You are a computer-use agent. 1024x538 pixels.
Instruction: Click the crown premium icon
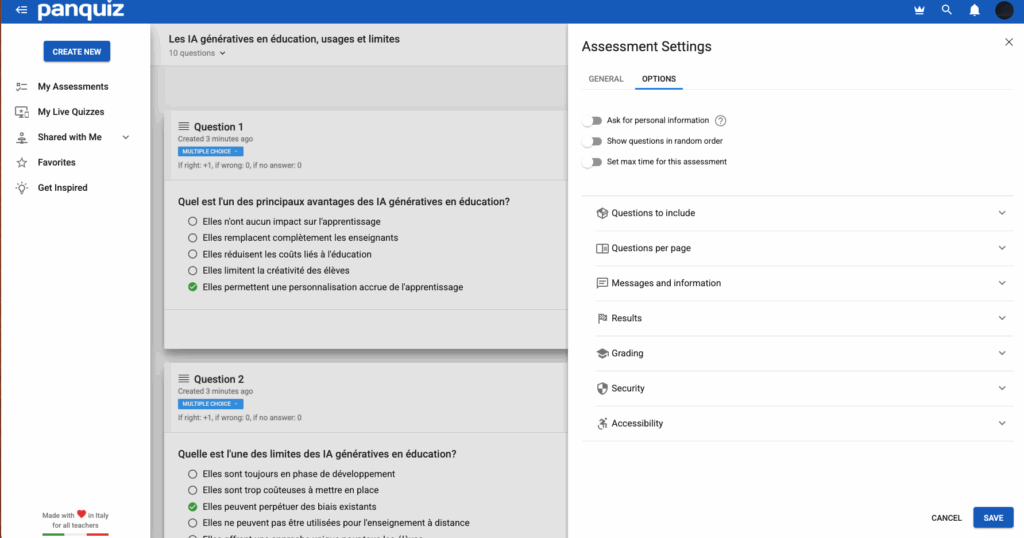(919, 10)
